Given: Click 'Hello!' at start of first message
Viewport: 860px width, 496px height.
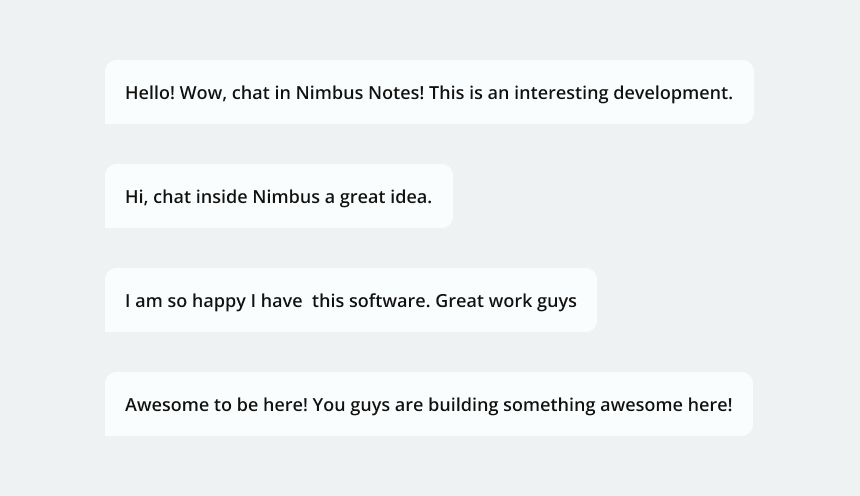Looking at the screenshot, I should pos(150,92).
